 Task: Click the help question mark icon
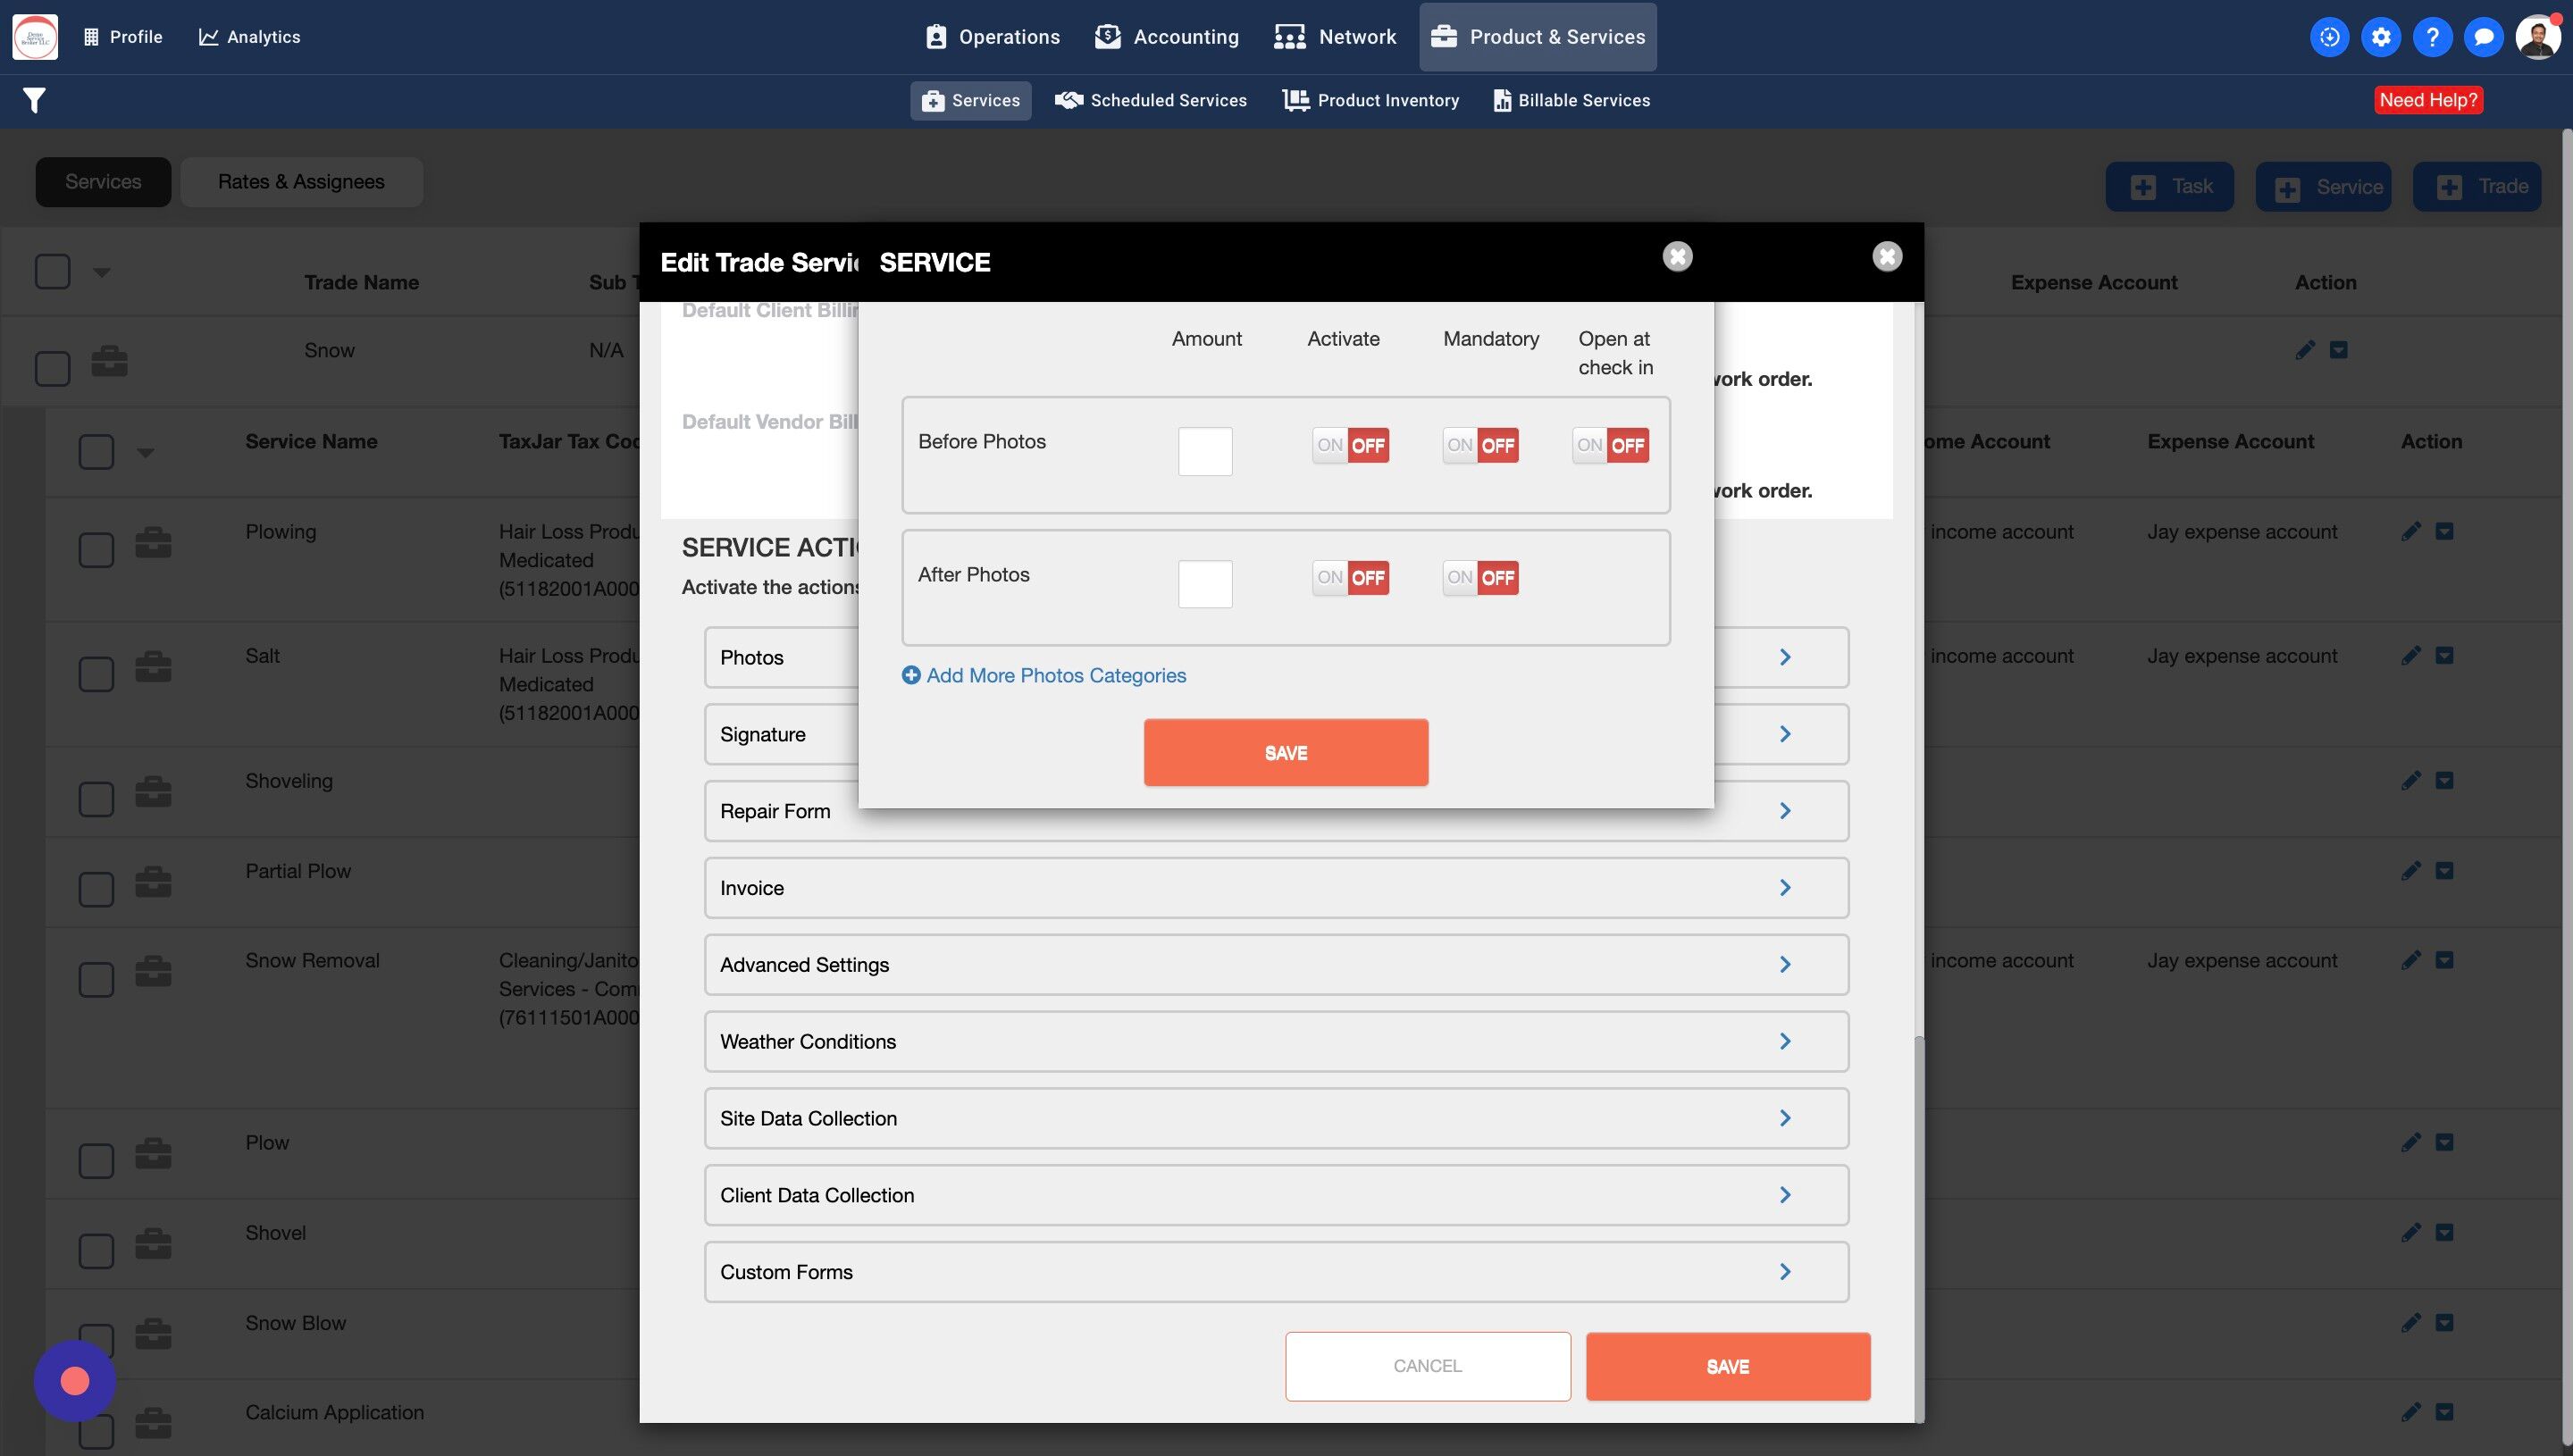pos(2432,37)
